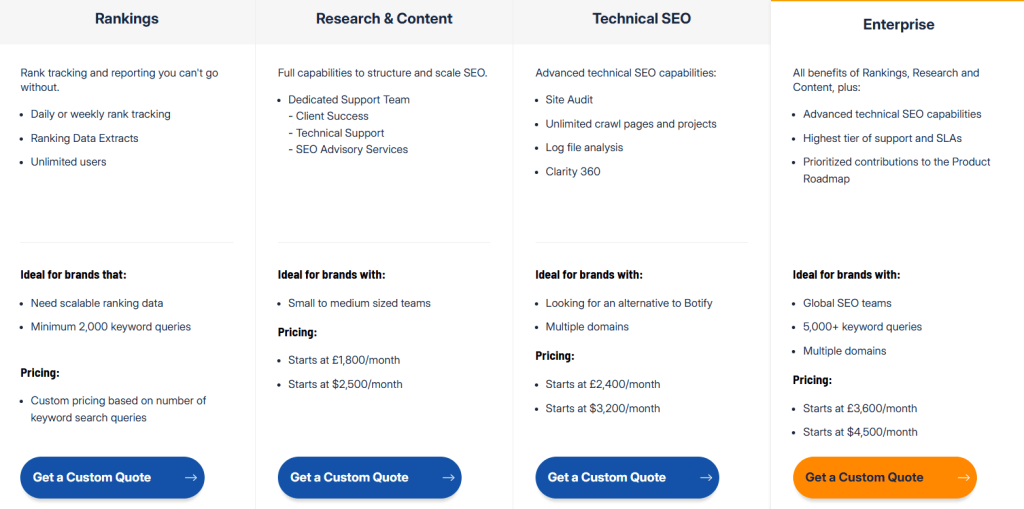Click the SEO Advisory Services line
Screen dimensions: 1024x509
click(x=351, y=150)
